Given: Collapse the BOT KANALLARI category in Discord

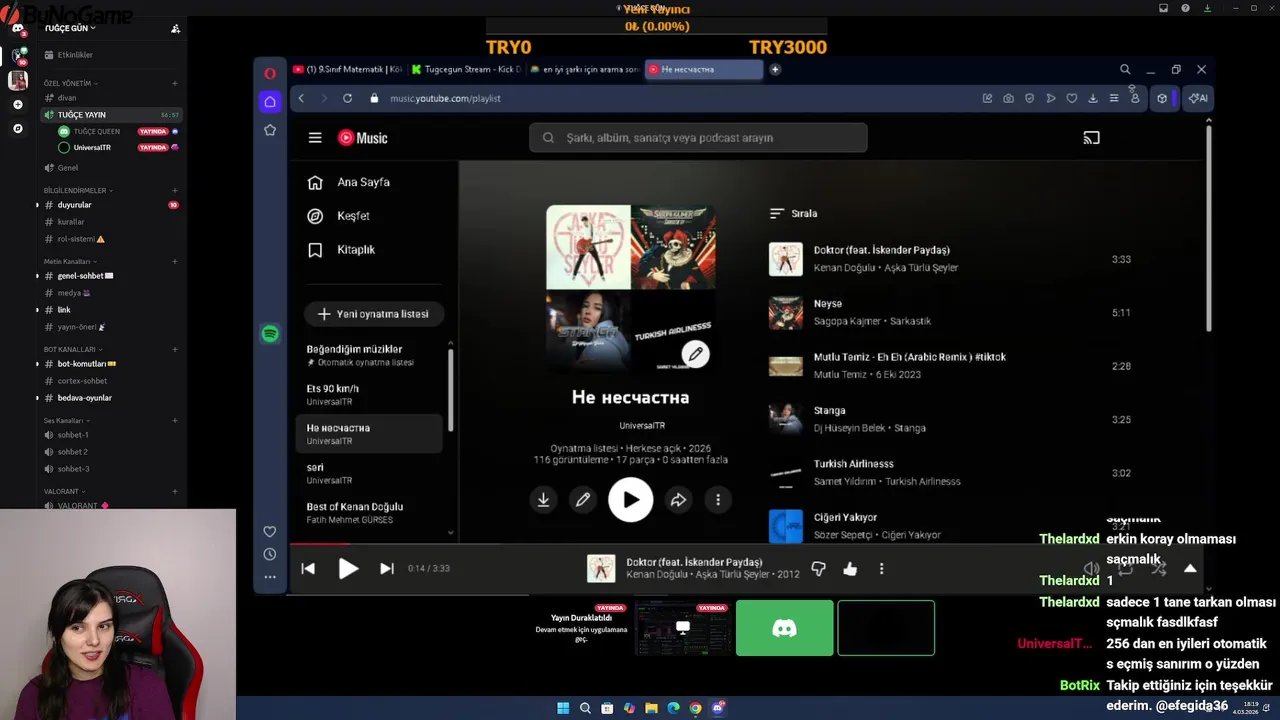Looking at the screenshot, I should pyautogui.click(x=72, y=349).
